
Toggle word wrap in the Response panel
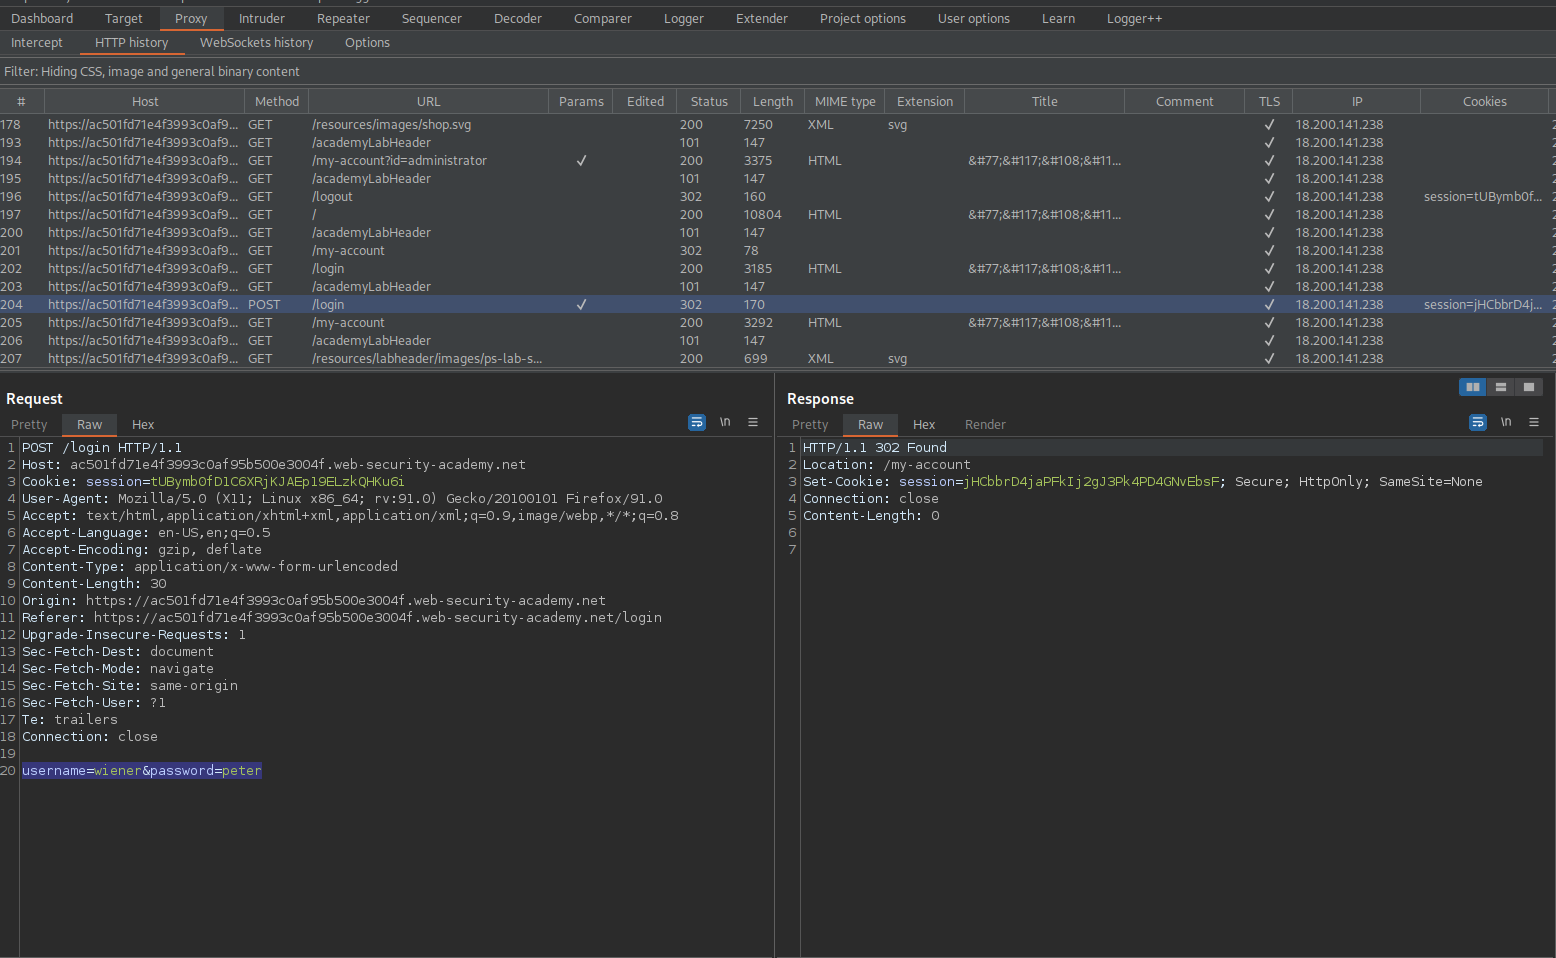coord(1478,422)
